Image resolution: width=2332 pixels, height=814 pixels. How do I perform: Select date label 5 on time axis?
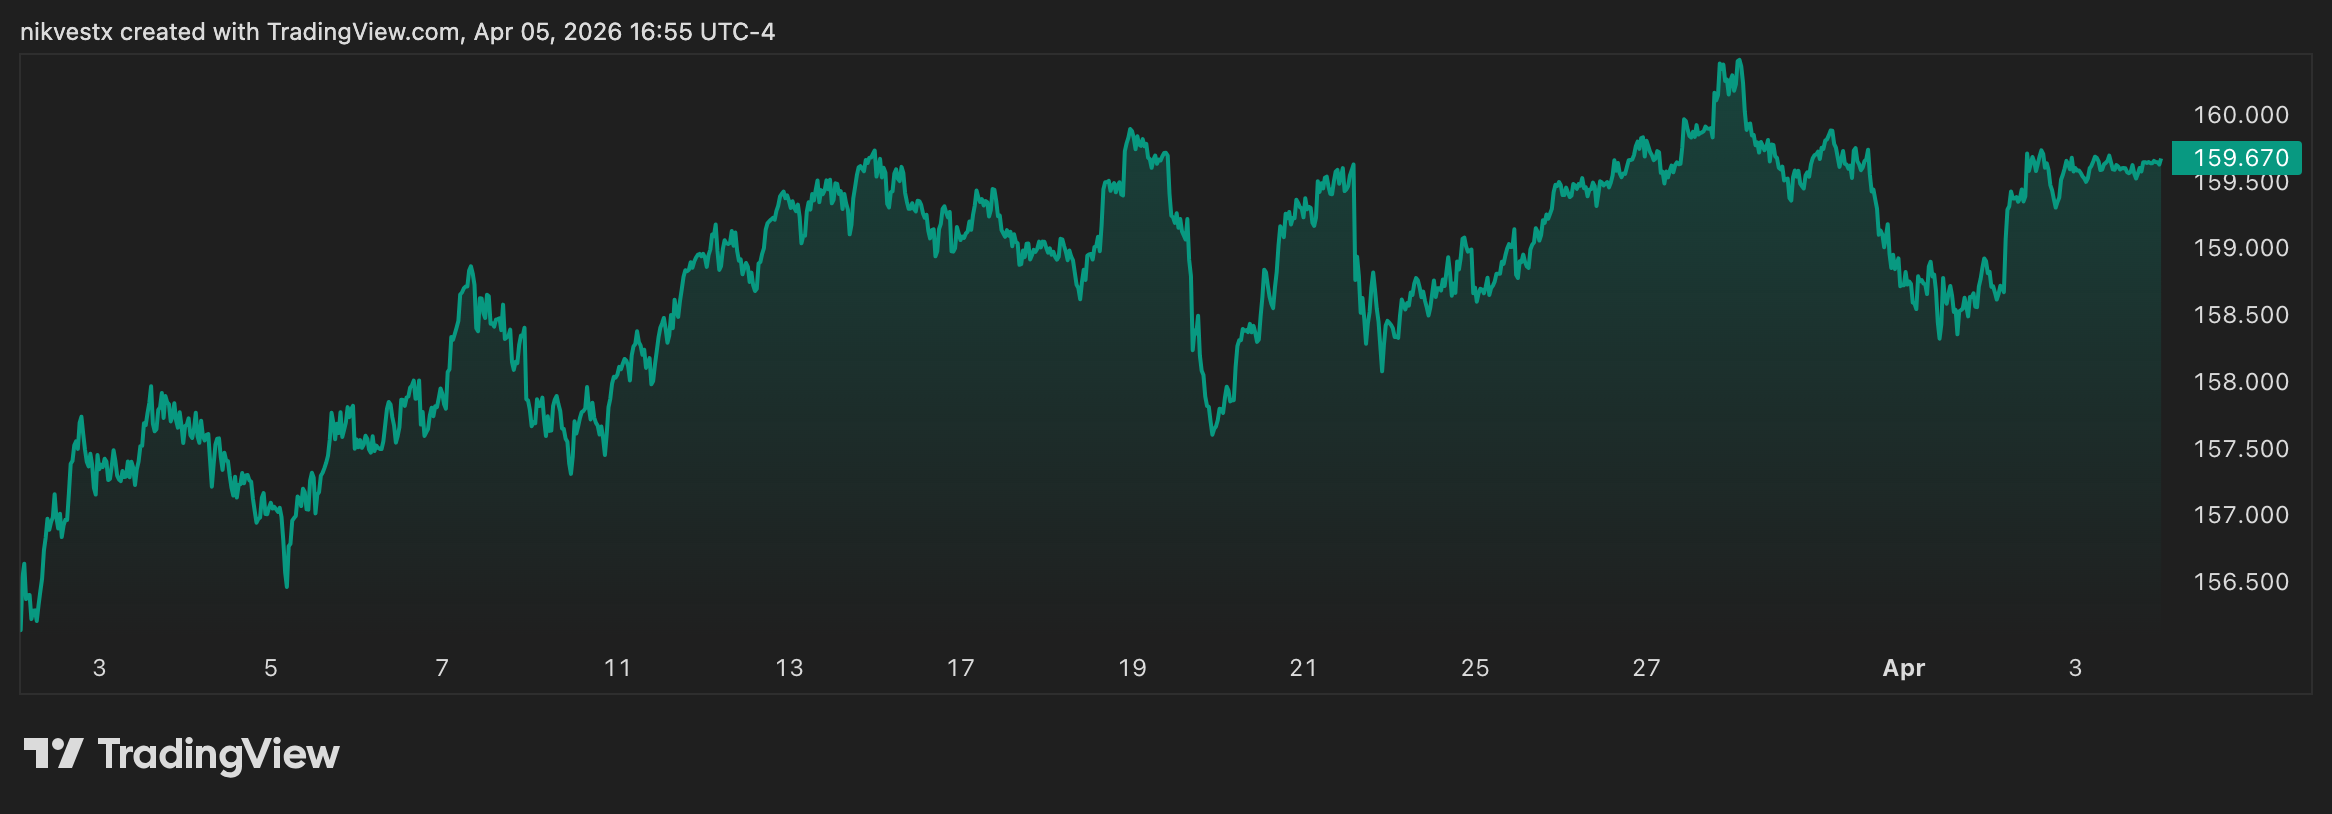[271, 668]
